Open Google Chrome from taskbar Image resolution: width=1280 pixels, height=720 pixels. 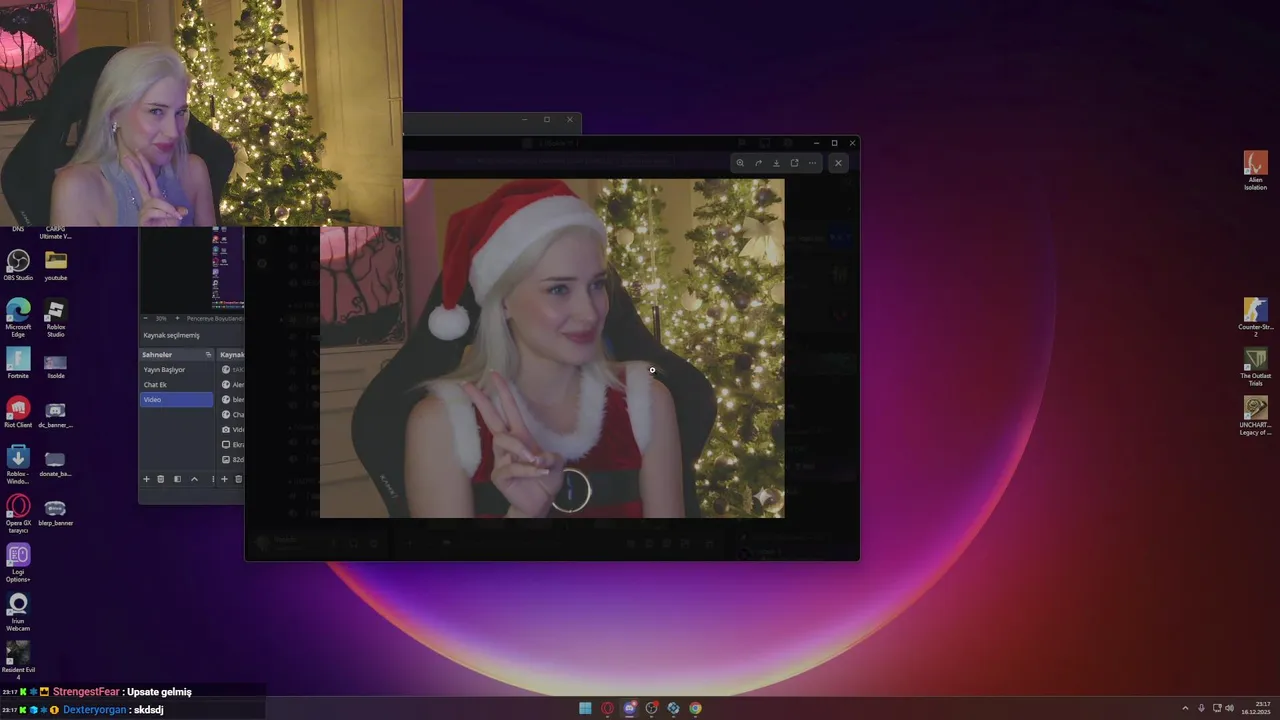pyautogui.click(x=695, y=708)
